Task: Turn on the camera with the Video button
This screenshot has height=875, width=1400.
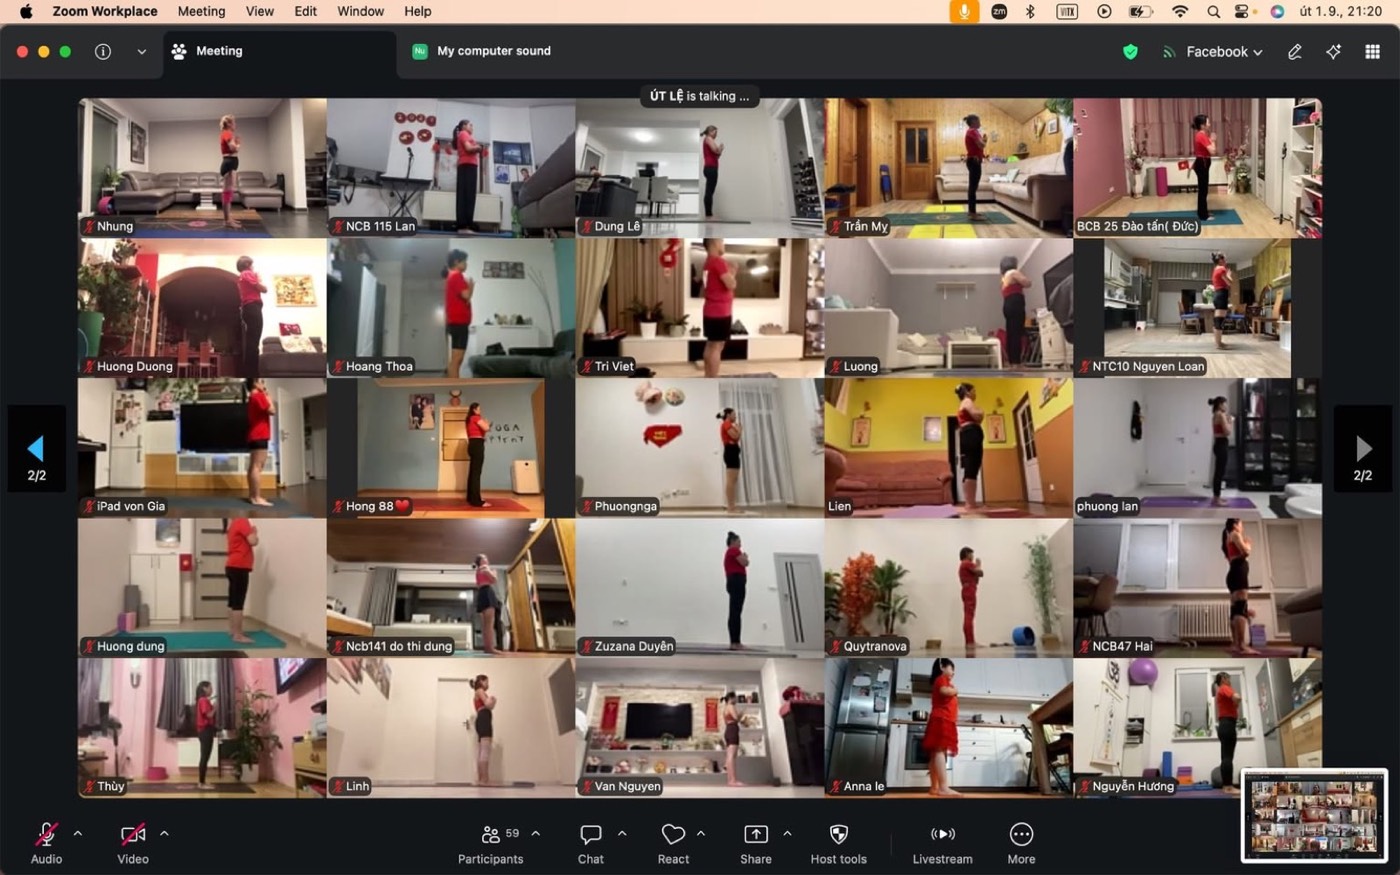Action: (x=133, y=843)
